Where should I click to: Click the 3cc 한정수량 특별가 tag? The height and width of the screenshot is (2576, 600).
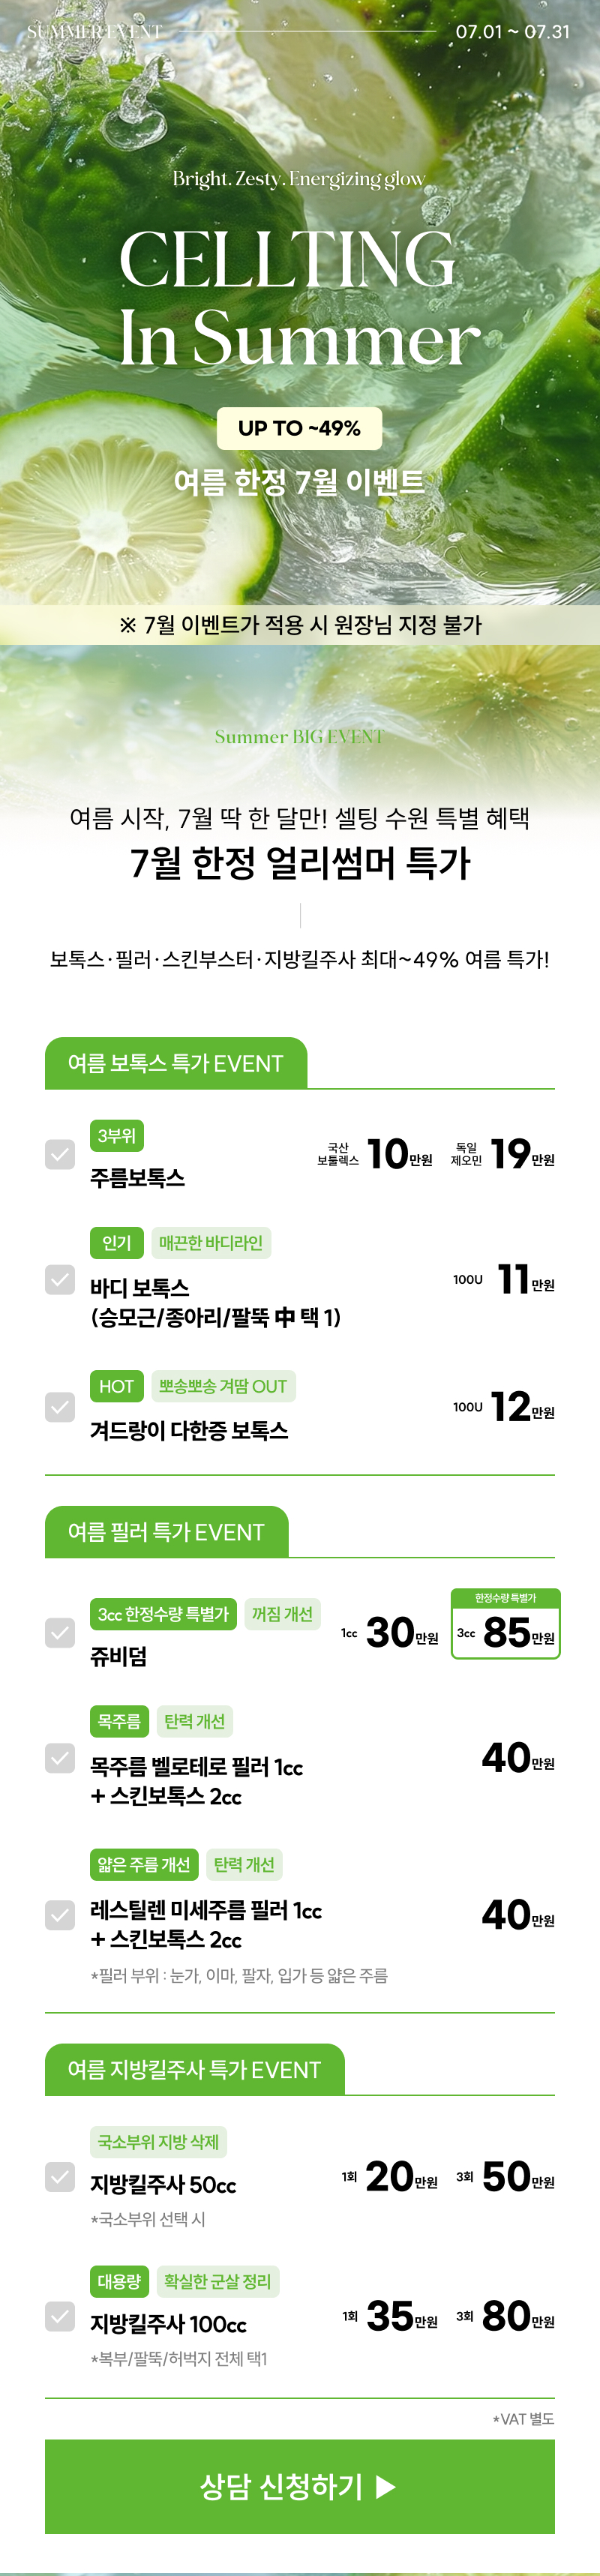pyautogui.click(x=163, y=1614)
